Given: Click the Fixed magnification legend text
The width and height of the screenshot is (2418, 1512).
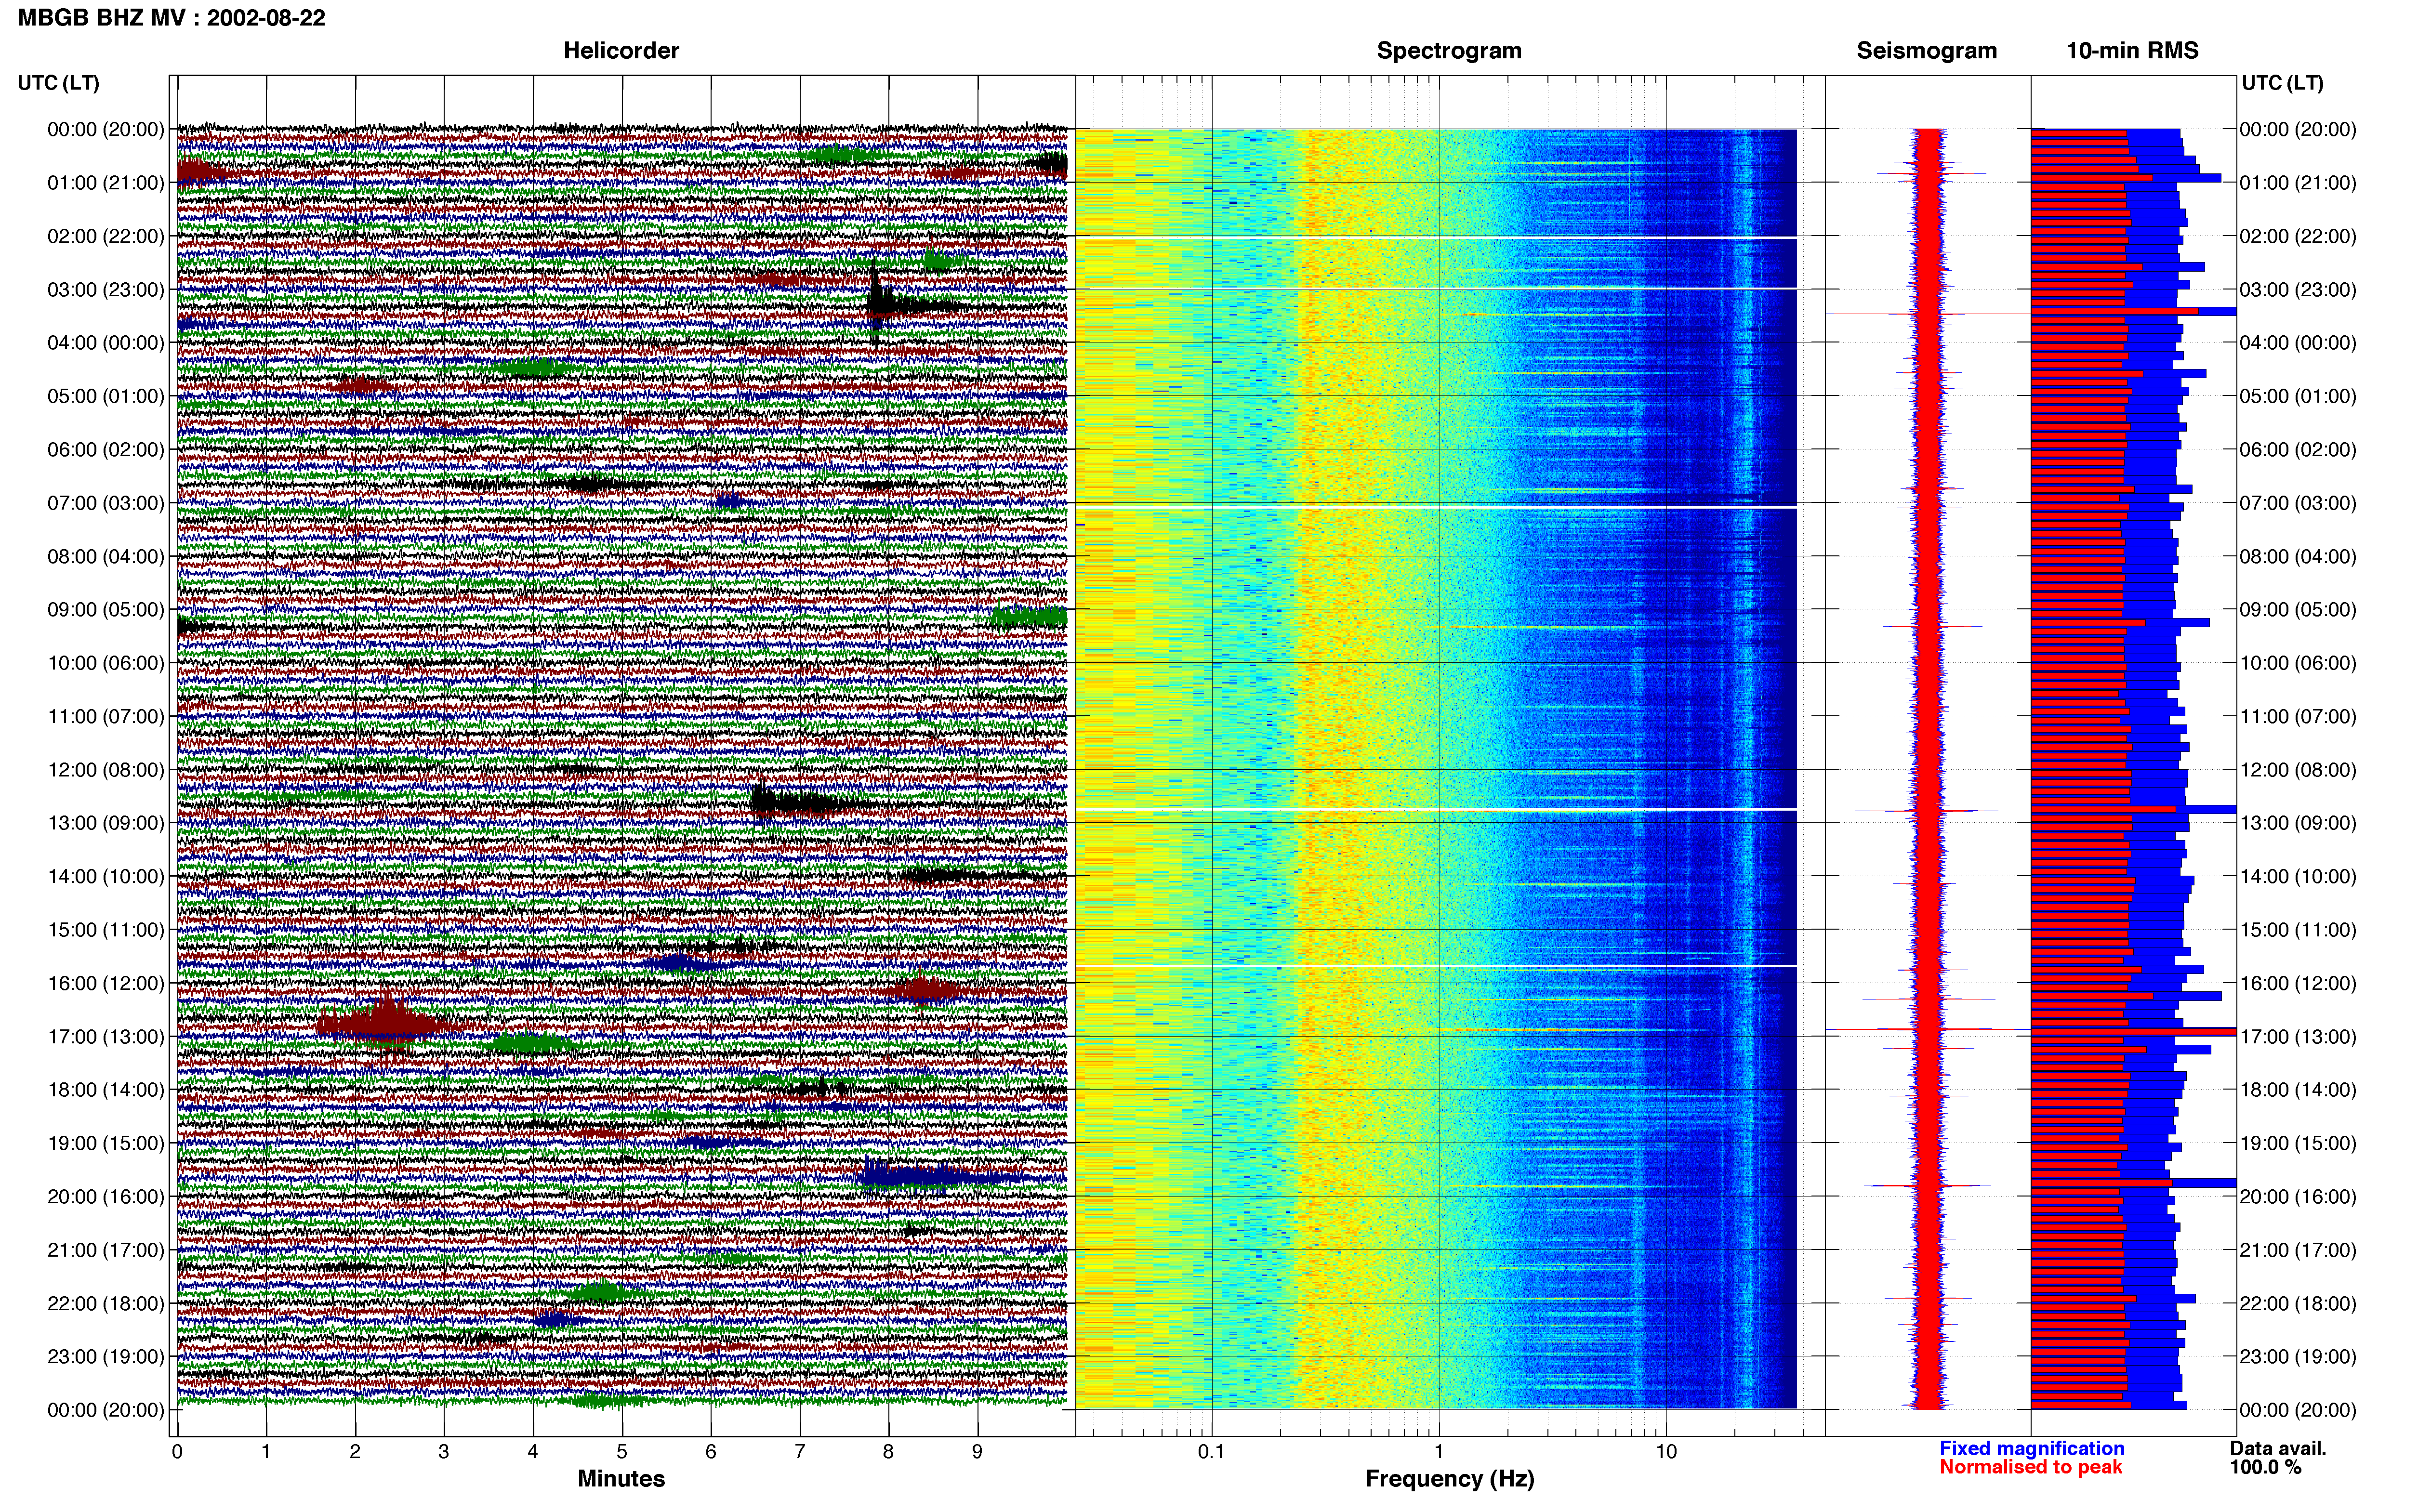Looking at the screenshot, I should tap(2032, 1448).
